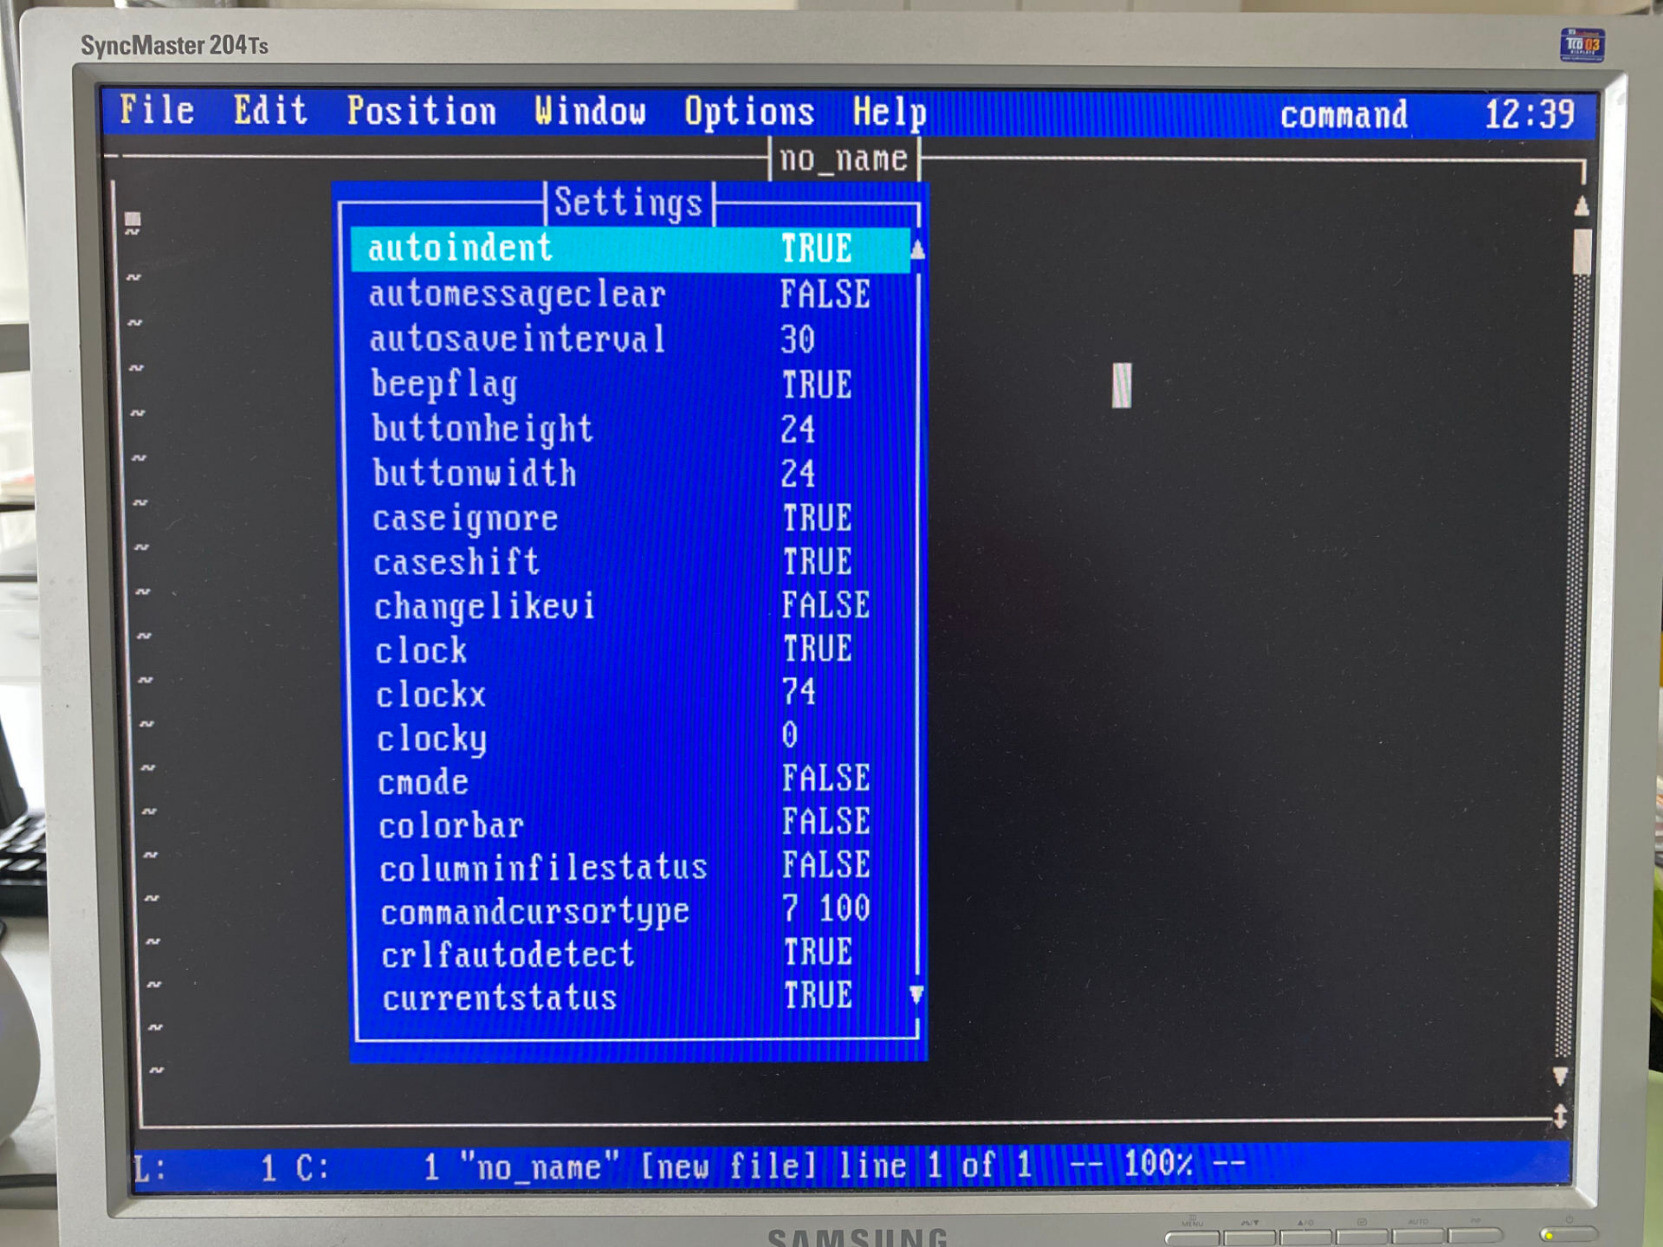
Task: Toggle the caseshift setting
Action: click(632, 562)
